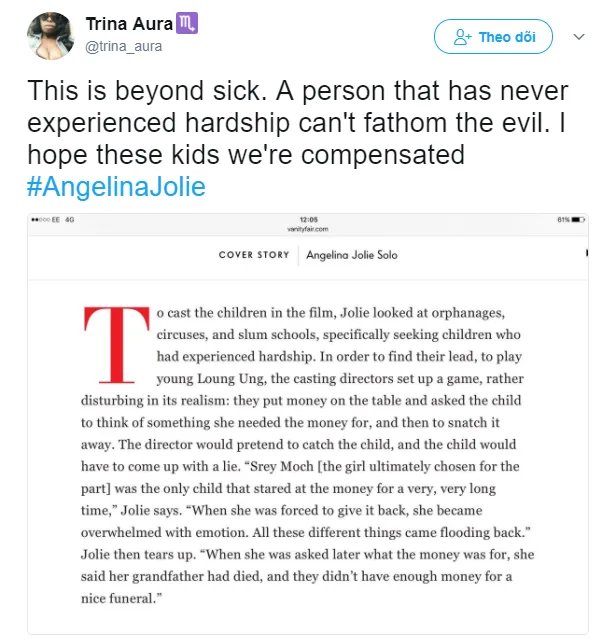
Task: Open the Trina Aura display name
Action: click(129, 24)
